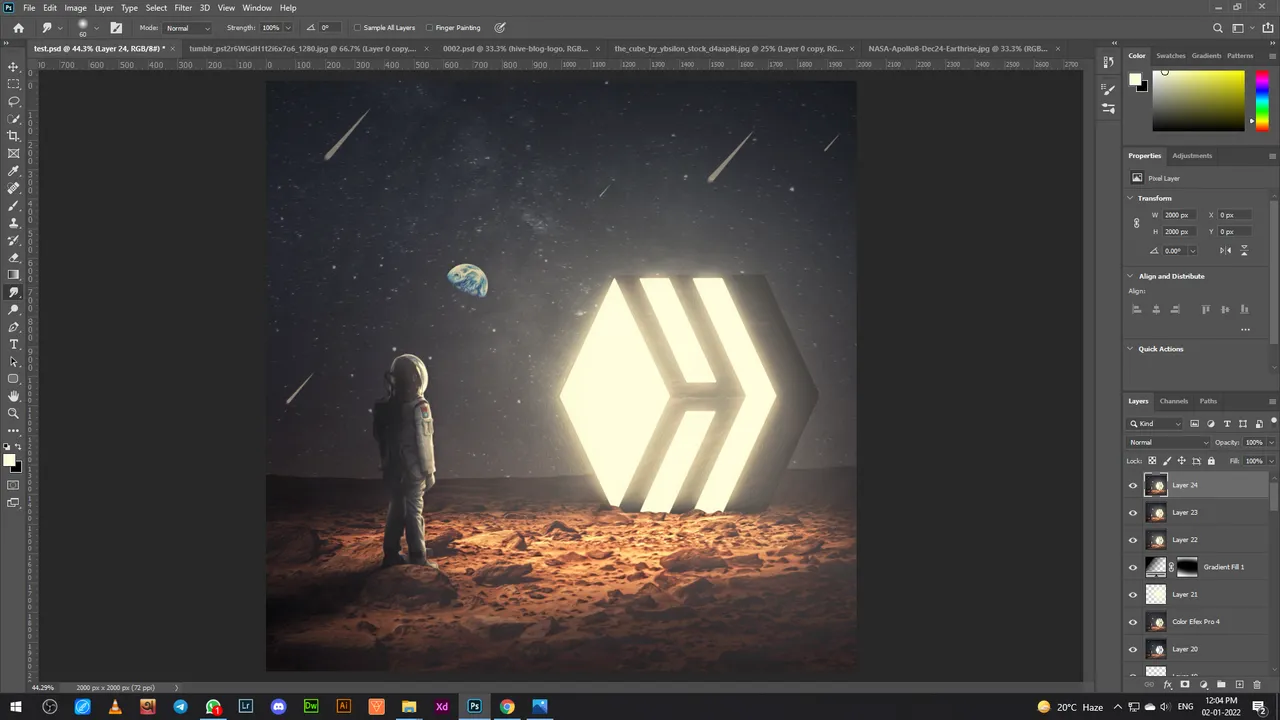Open the Mode dropdown showing Normal
The image size is (1280, 720).
pyautogui.click(x=187, y=28)
